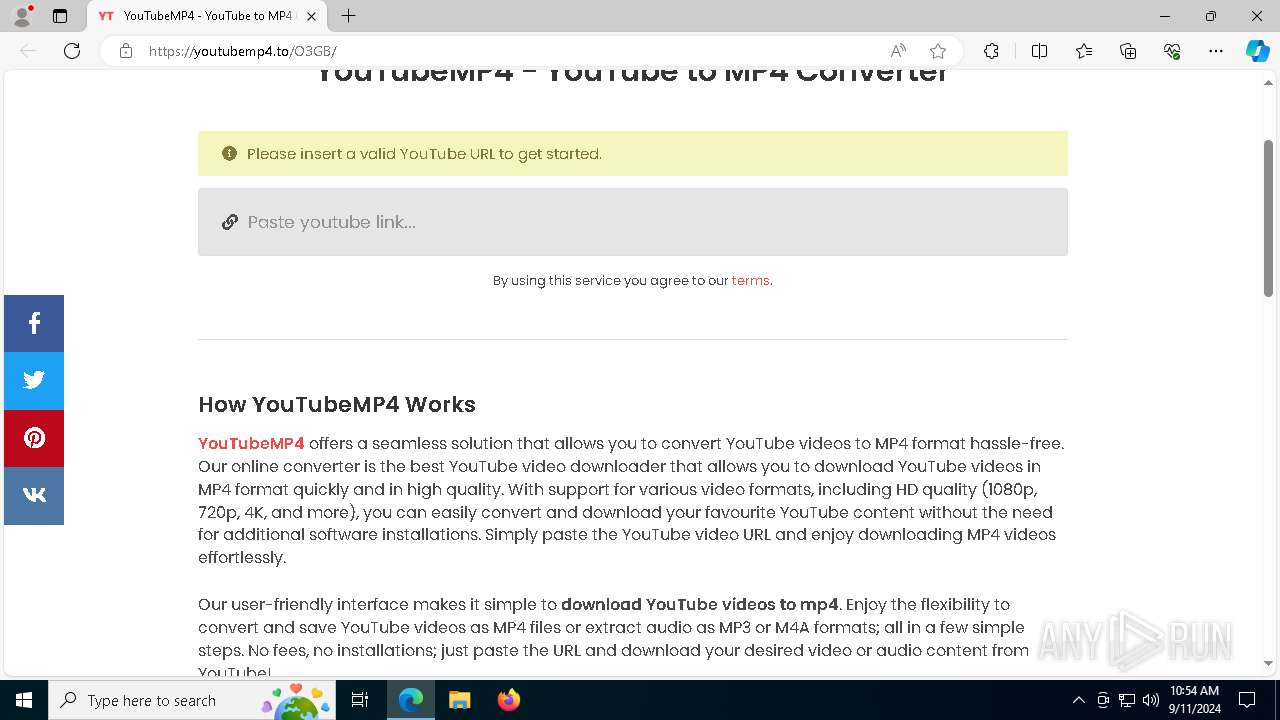
Task: Share page via Twitter sidebar icon
Action: point(34,381)
